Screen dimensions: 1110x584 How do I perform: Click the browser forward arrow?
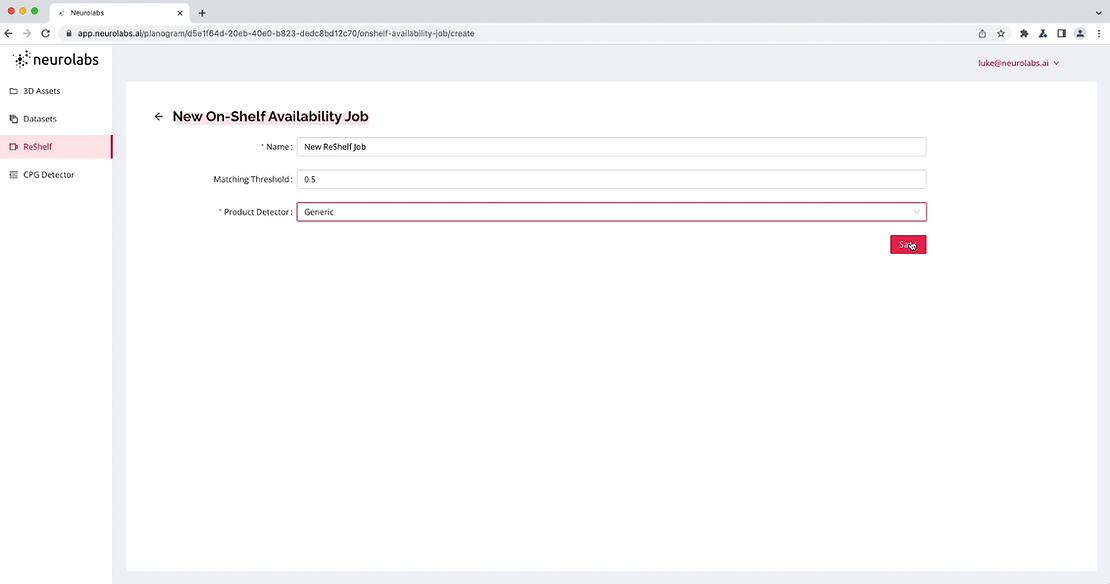tap(27, 33)
